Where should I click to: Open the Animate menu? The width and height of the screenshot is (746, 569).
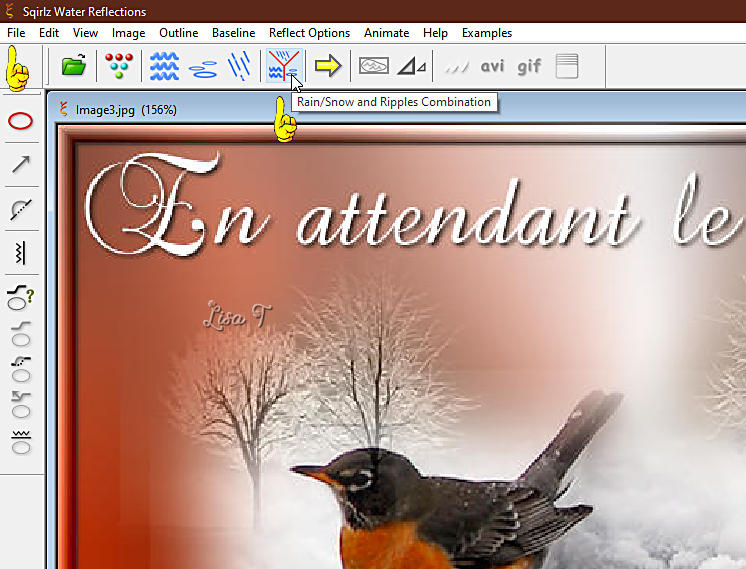386,33
